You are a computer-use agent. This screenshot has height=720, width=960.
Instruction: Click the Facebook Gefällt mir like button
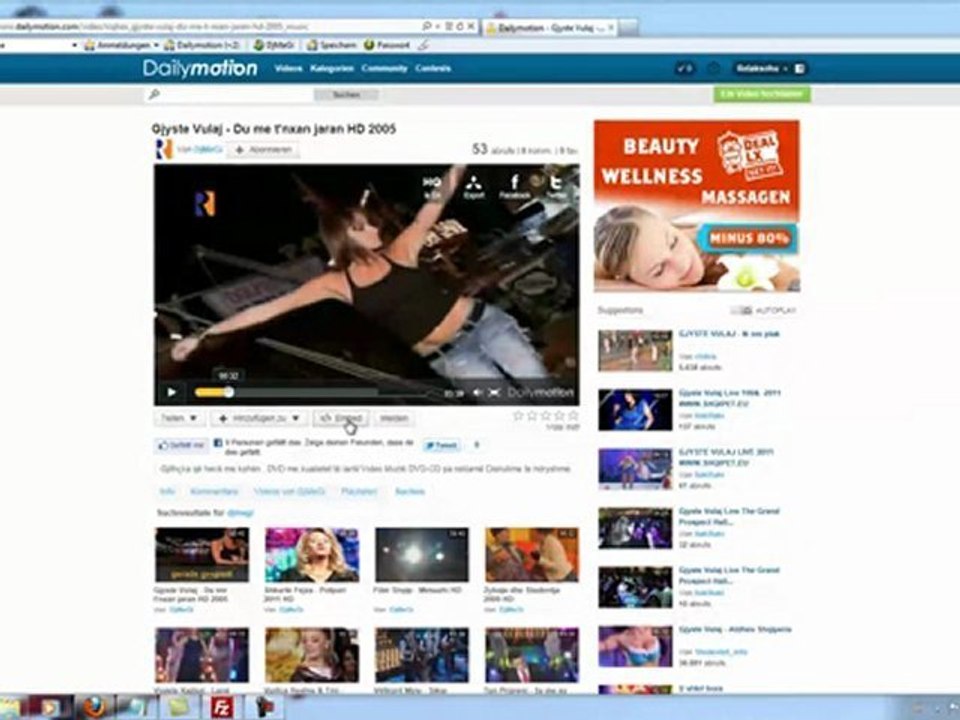pos(181,445)
